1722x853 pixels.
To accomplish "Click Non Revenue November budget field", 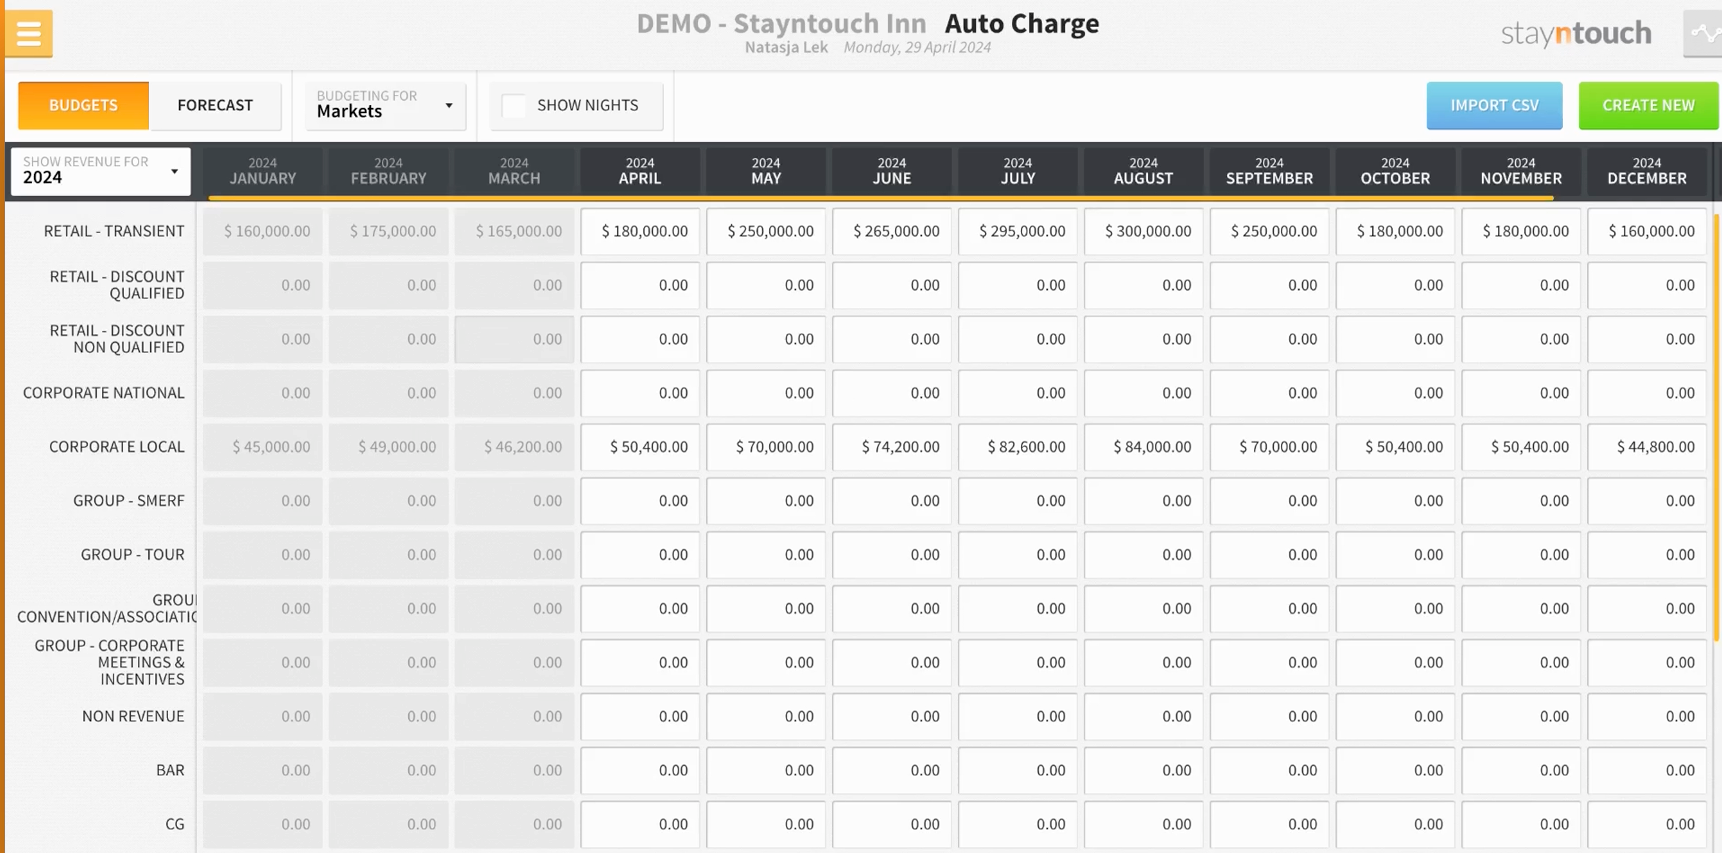I will [x=1522, y=717].
